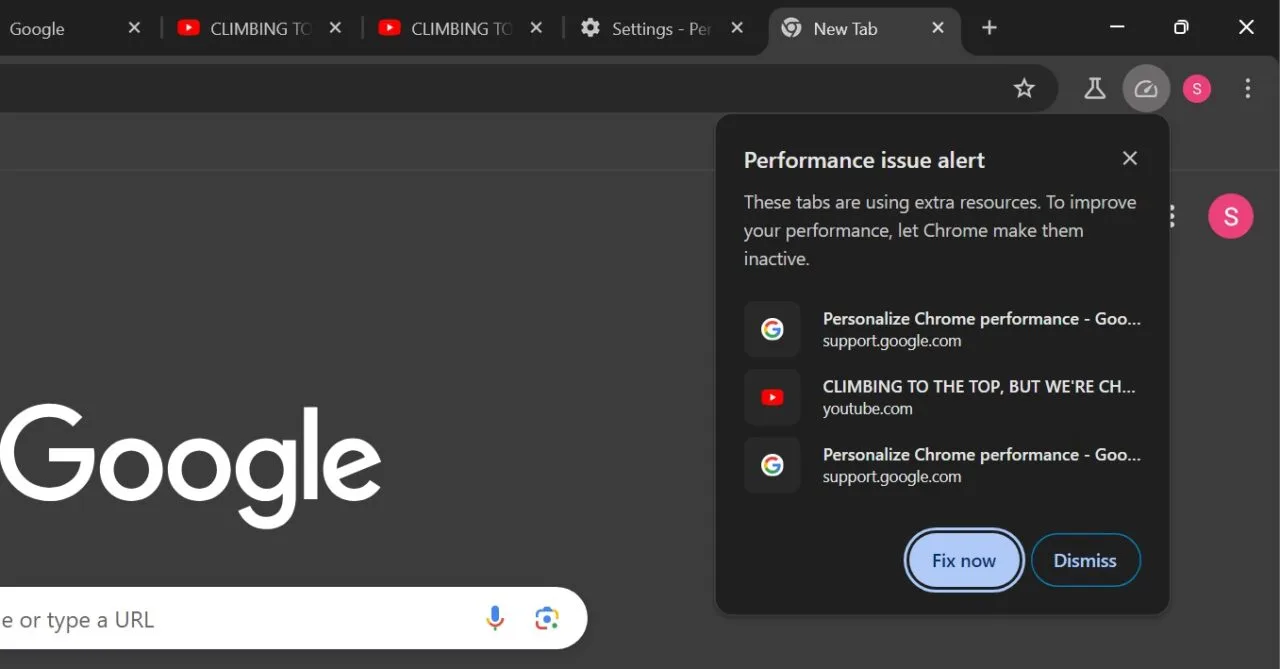Close the New Tab tab

point(938,28)
